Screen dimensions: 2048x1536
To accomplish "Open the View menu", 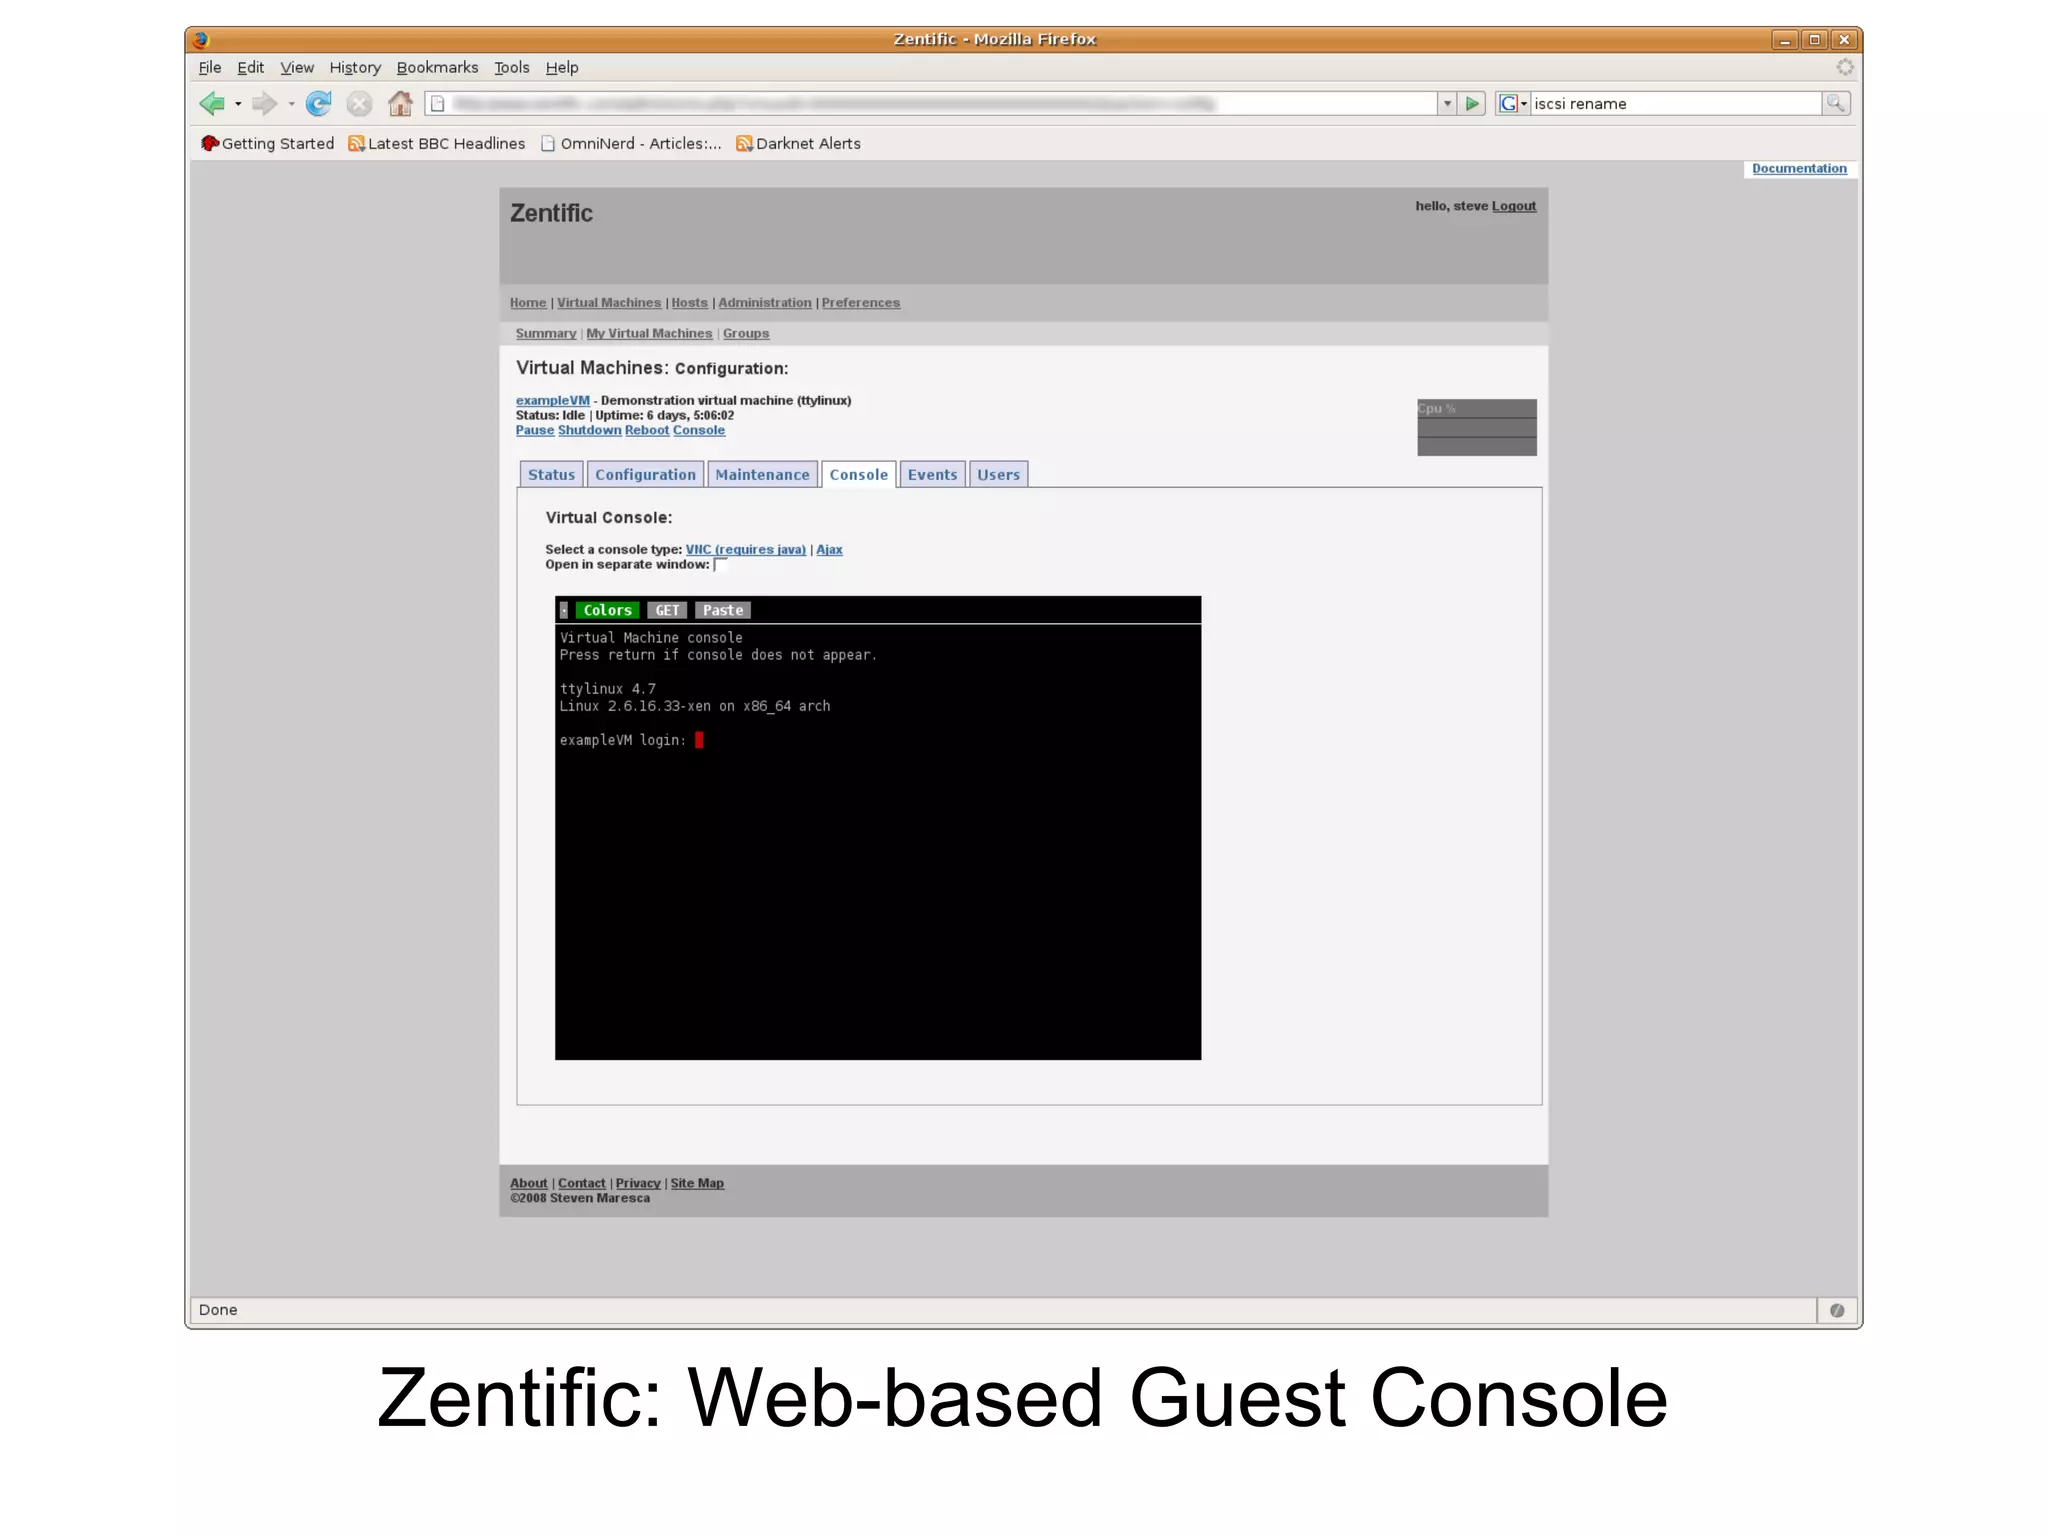I will coord(297,67).
